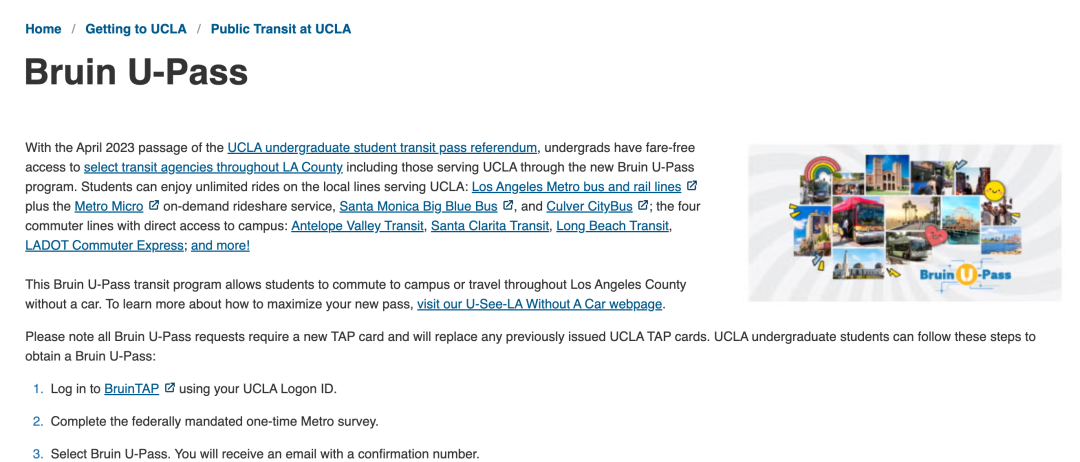
Task: Open the Long Beach Transit link
Action: (612, 226)
